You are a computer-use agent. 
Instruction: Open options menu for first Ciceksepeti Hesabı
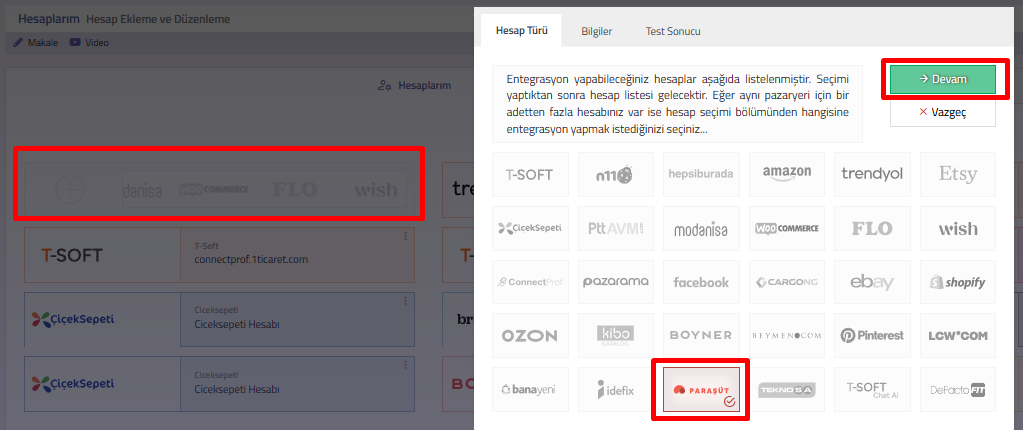405,301
